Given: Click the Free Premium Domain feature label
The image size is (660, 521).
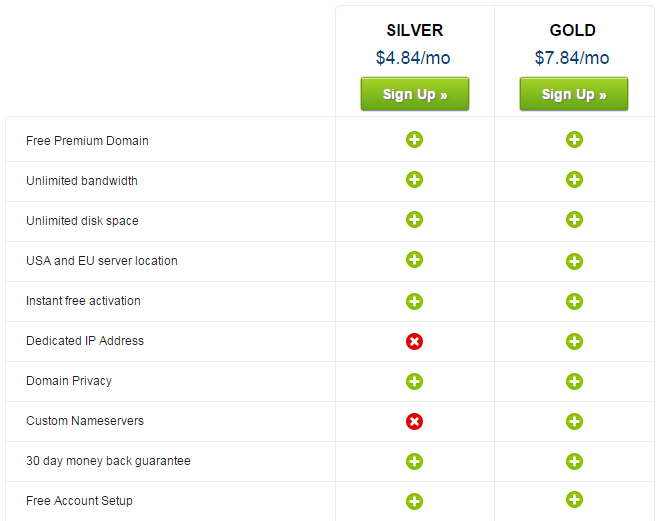Looking at the screenshot, I should click(87, 141).
